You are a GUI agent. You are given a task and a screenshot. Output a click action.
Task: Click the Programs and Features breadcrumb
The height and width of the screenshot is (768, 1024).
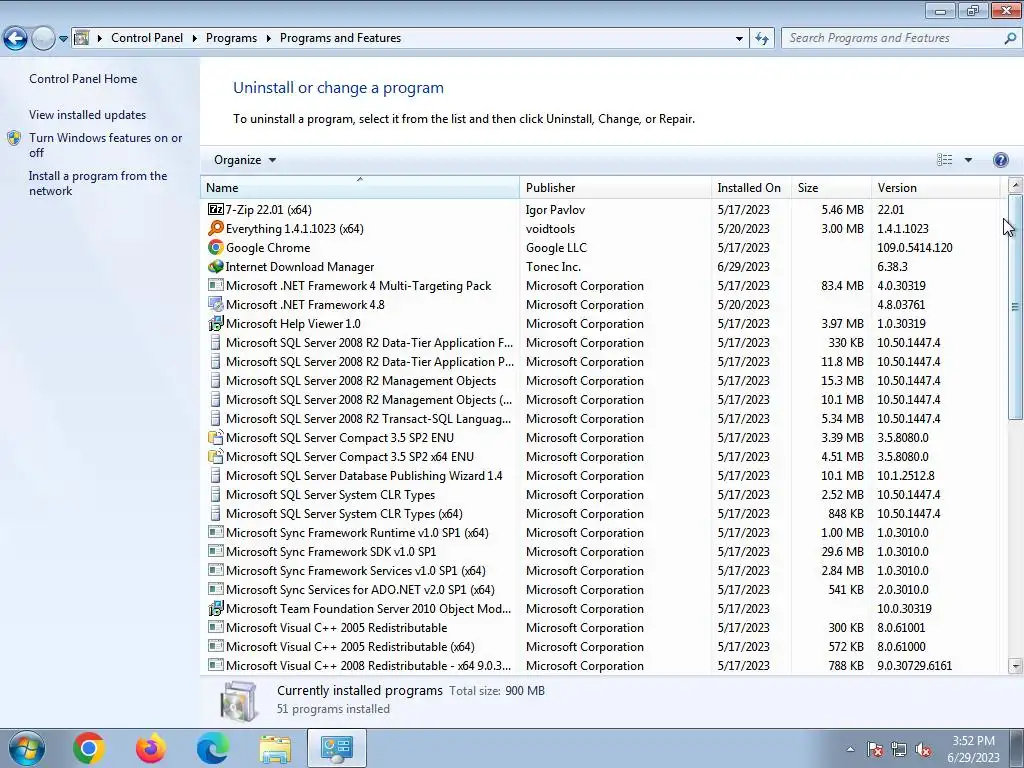point(340,38)
